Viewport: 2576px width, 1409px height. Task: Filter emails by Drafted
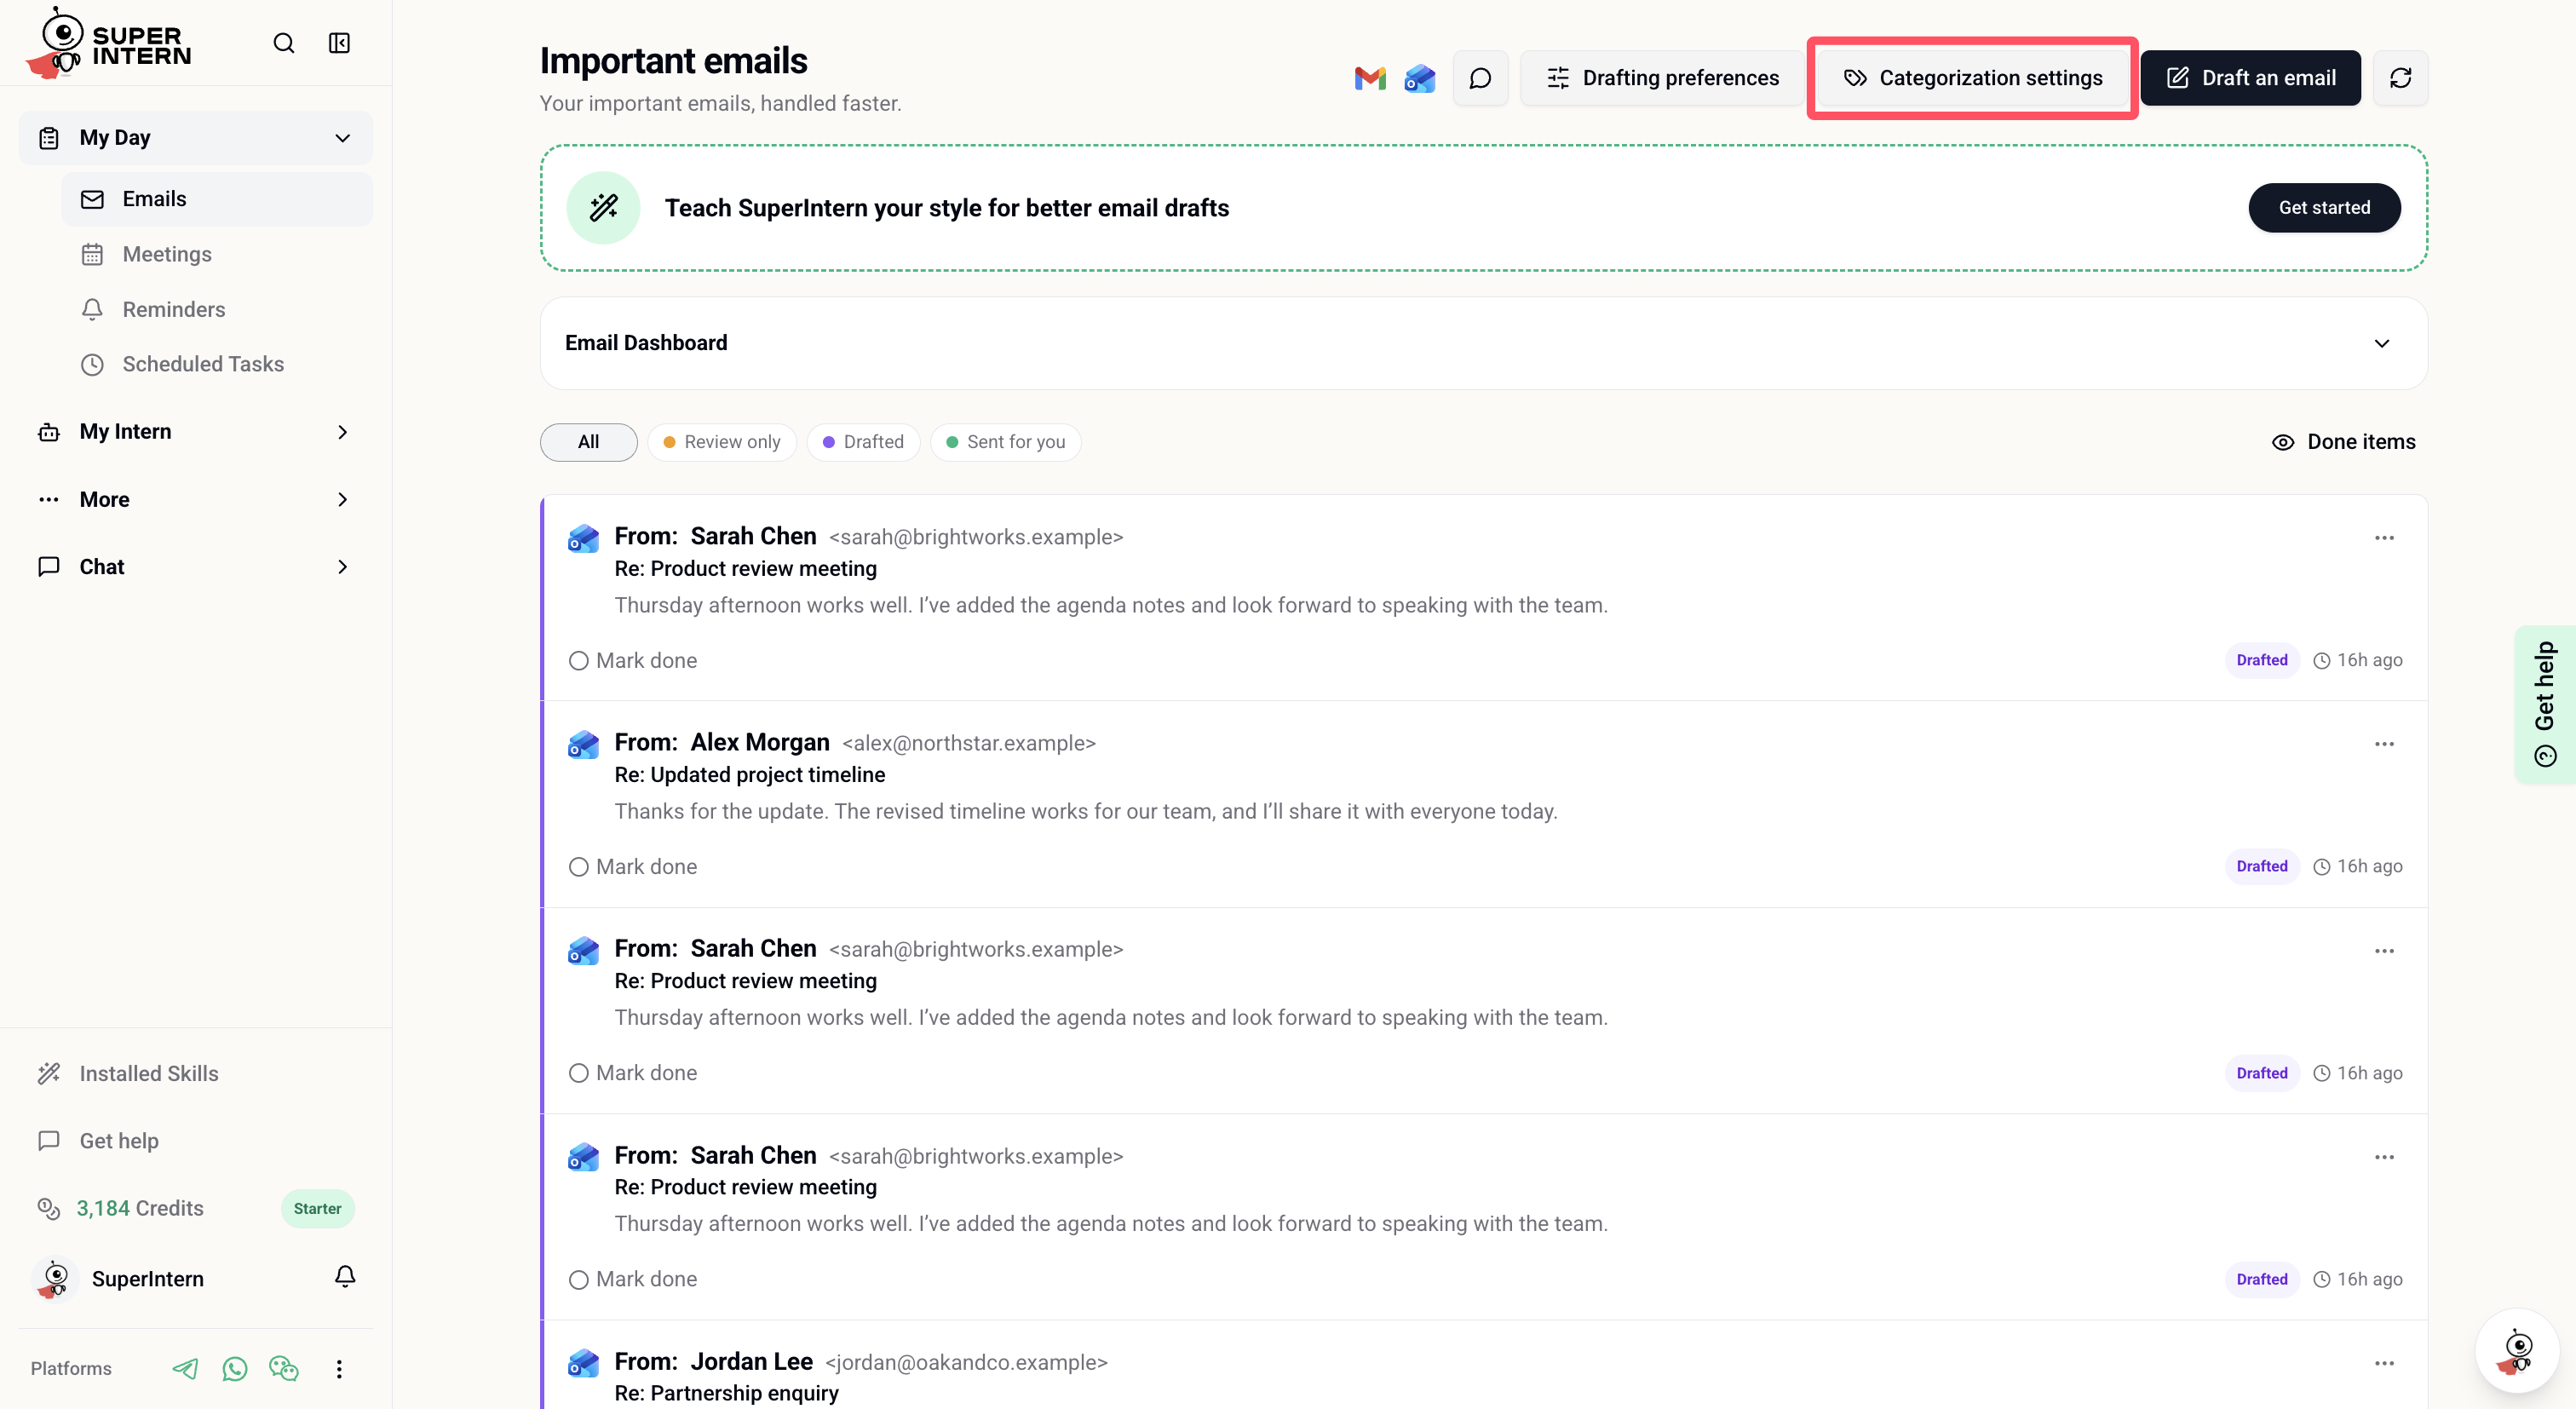862,442
